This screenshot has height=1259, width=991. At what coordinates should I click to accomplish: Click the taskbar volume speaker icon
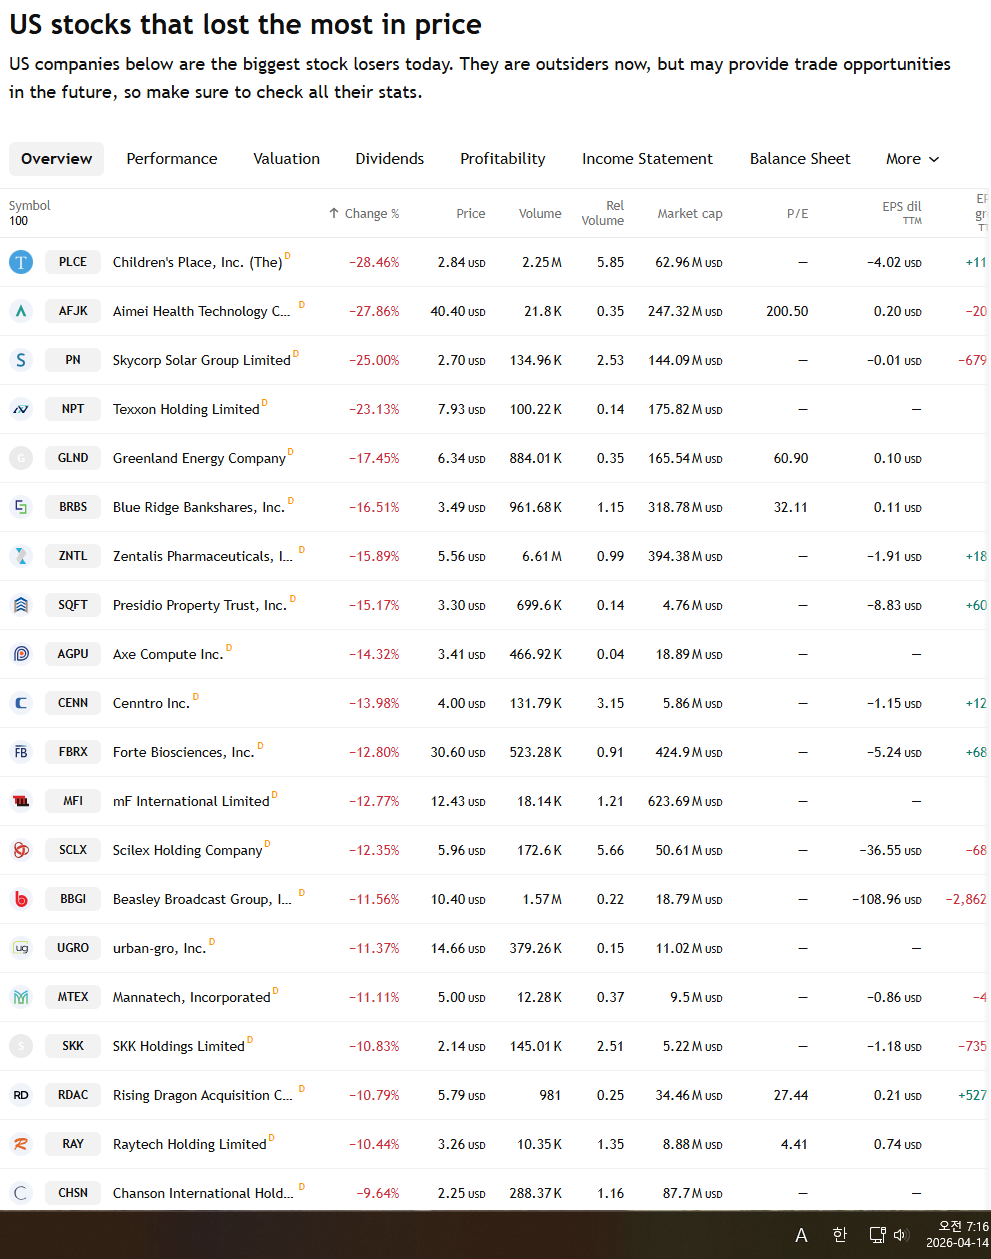click(x=900, y=1235)
